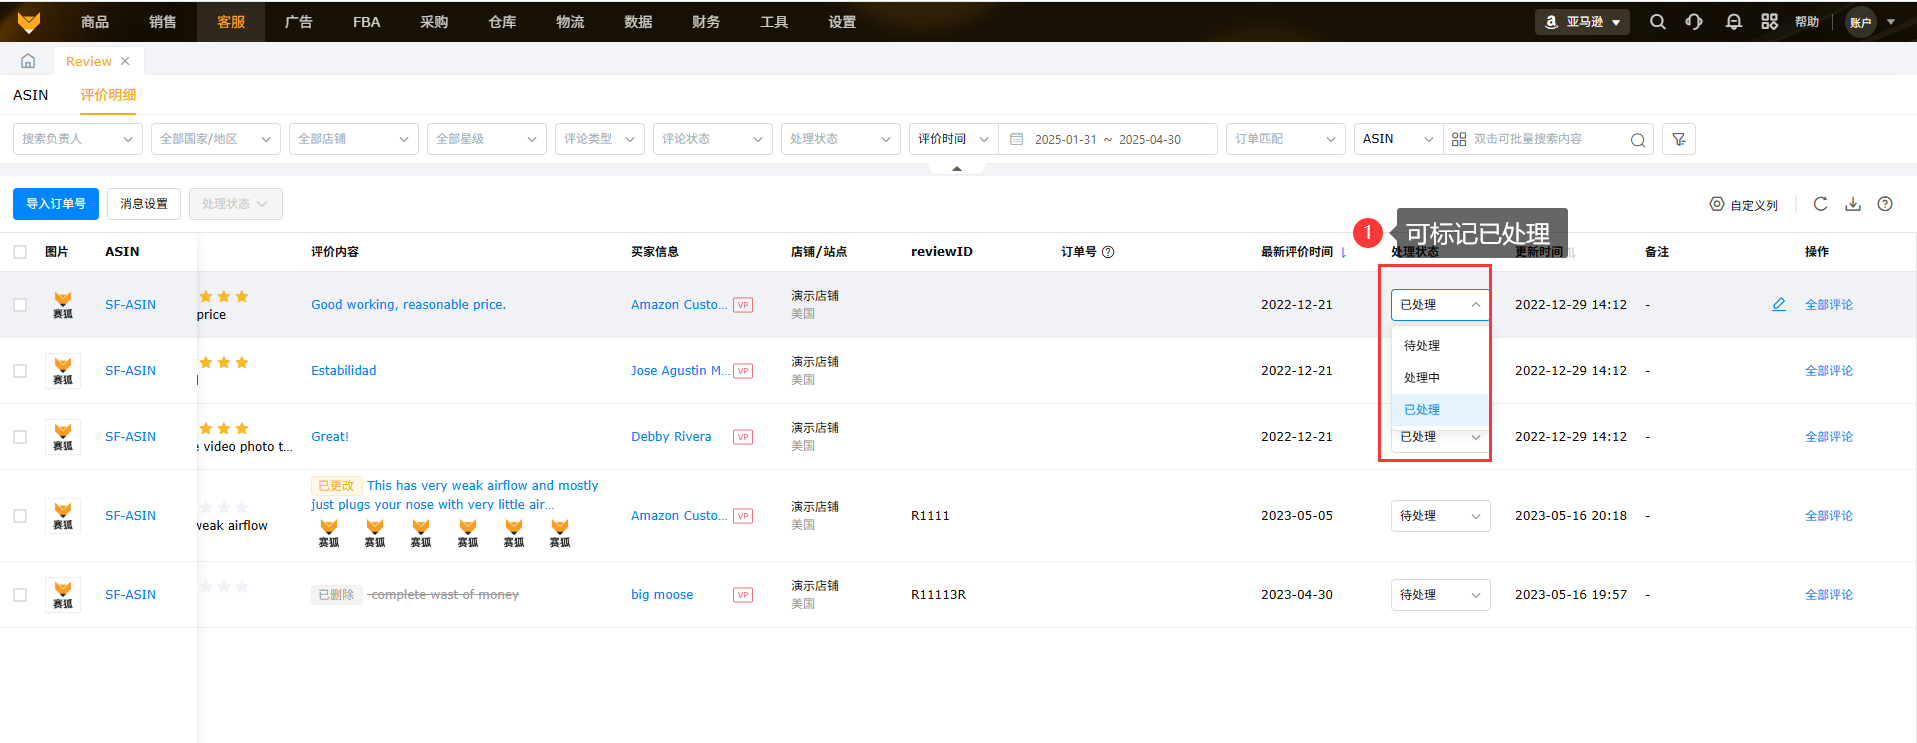Toggle the select-all checkbox in table header
Screen dimensions: 1917x743
(x=20, y=252)
